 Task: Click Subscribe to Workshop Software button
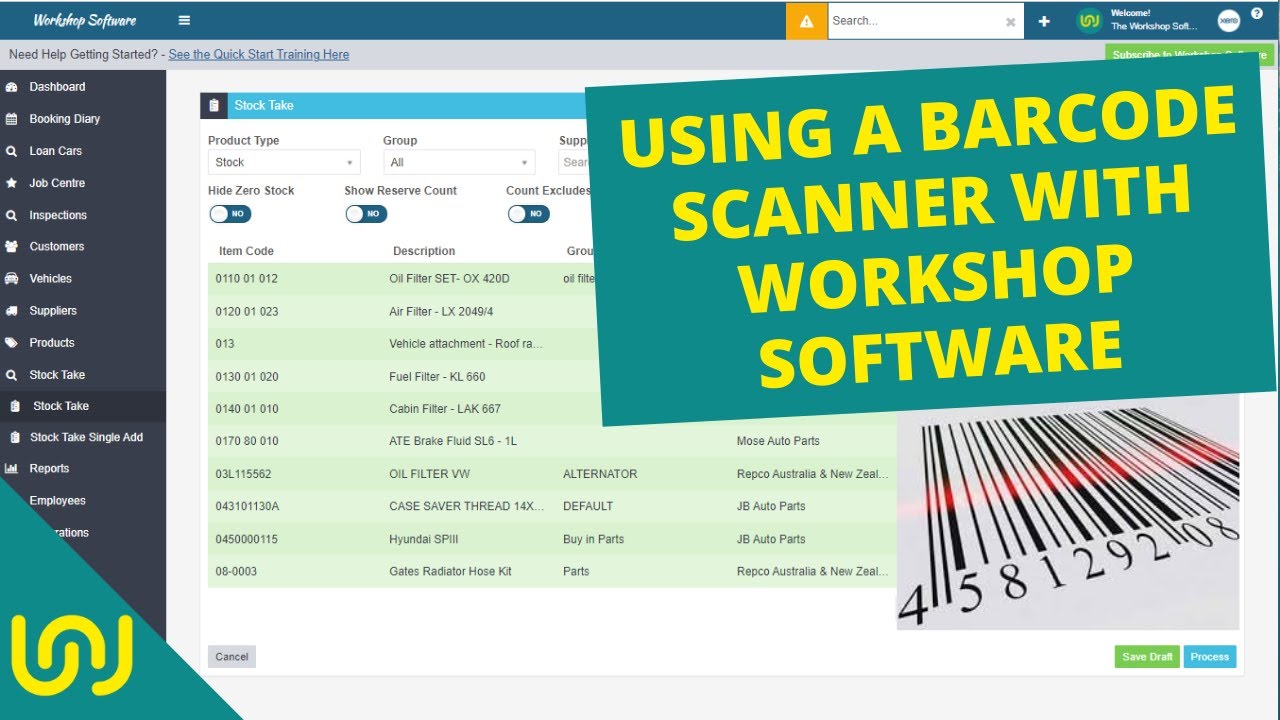[x=1190, y=55]
